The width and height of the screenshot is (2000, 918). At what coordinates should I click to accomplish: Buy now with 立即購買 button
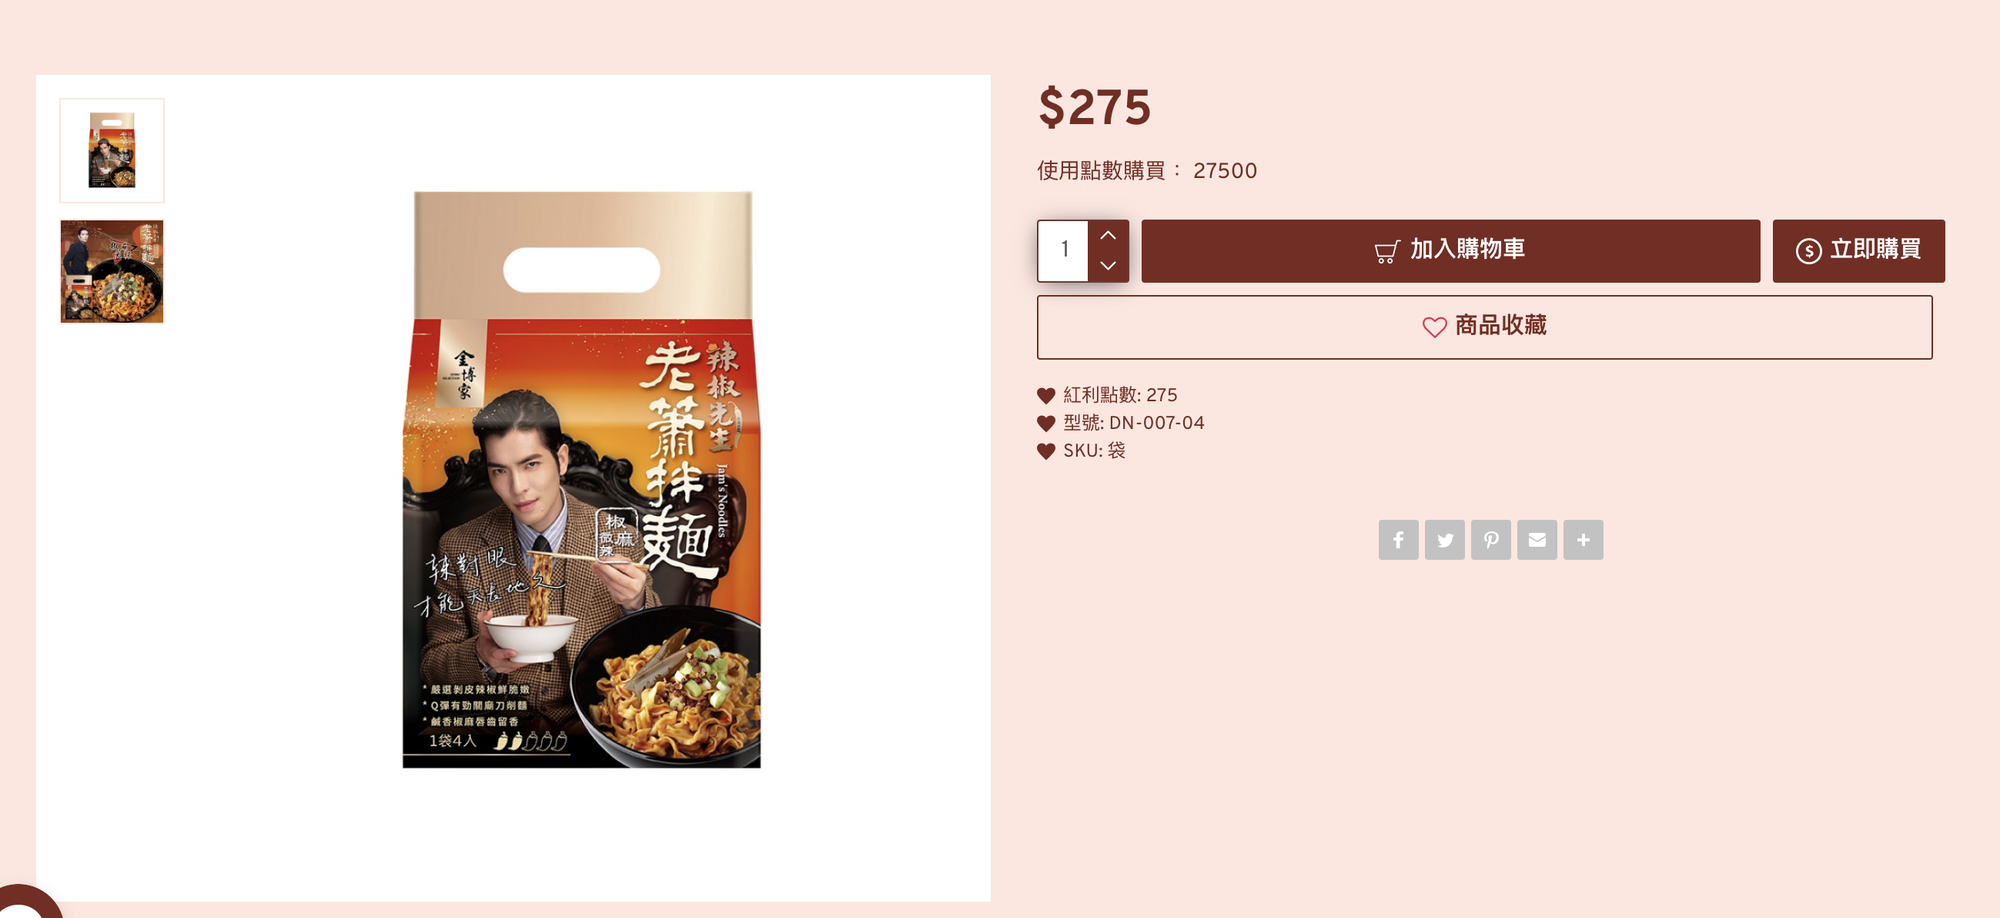[1858, 251]
